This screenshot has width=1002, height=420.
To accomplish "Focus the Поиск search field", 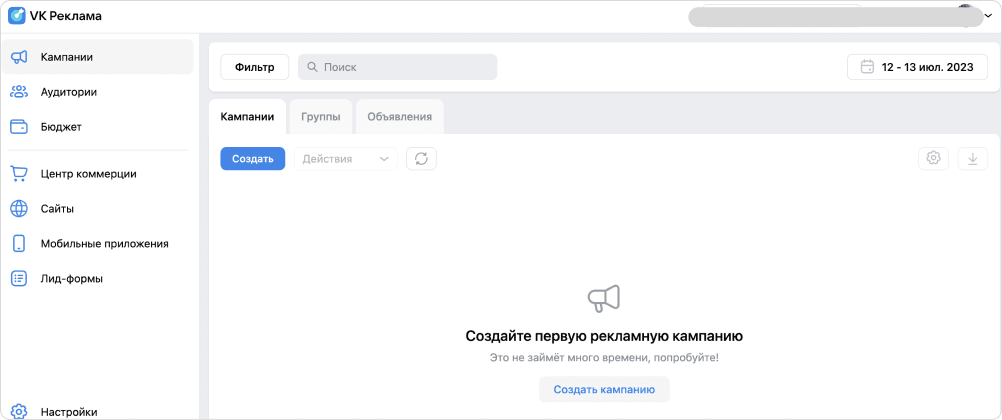I will point(397,67).
